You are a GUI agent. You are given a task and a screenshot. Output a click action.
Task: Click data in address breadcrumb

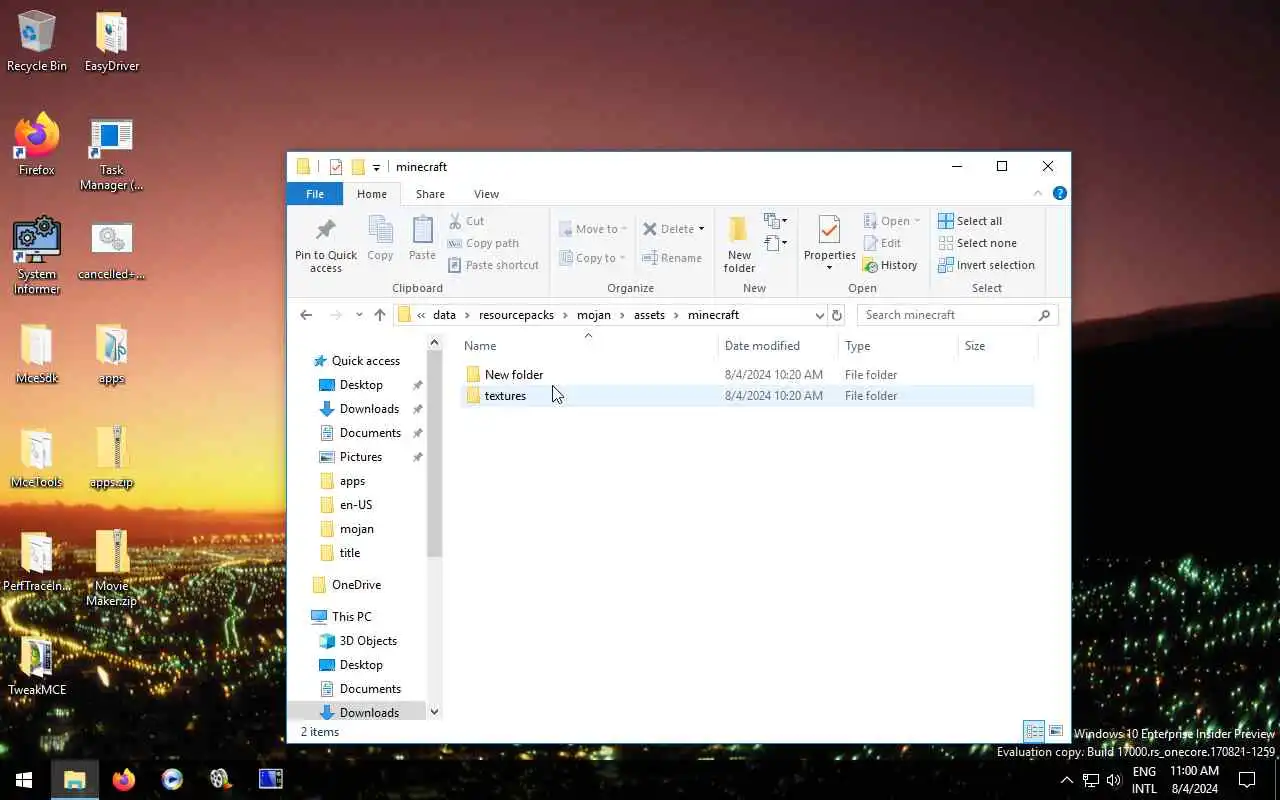444,315
